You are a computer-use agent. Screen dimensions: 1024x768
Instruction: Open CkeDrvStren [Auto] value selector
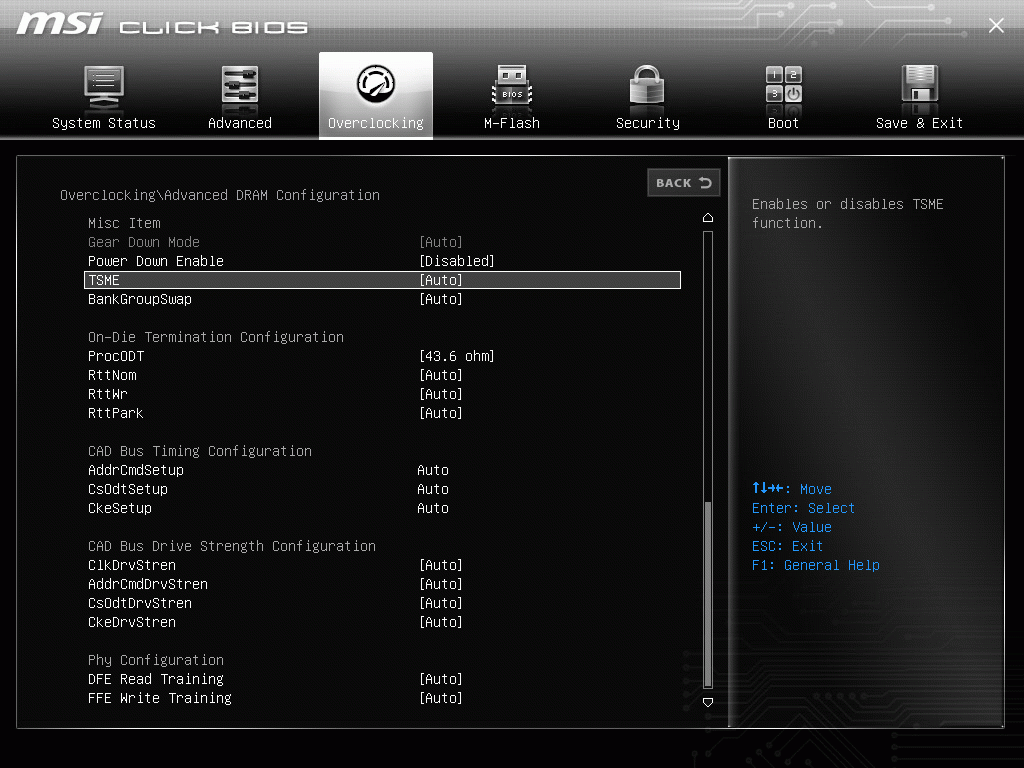441,622
